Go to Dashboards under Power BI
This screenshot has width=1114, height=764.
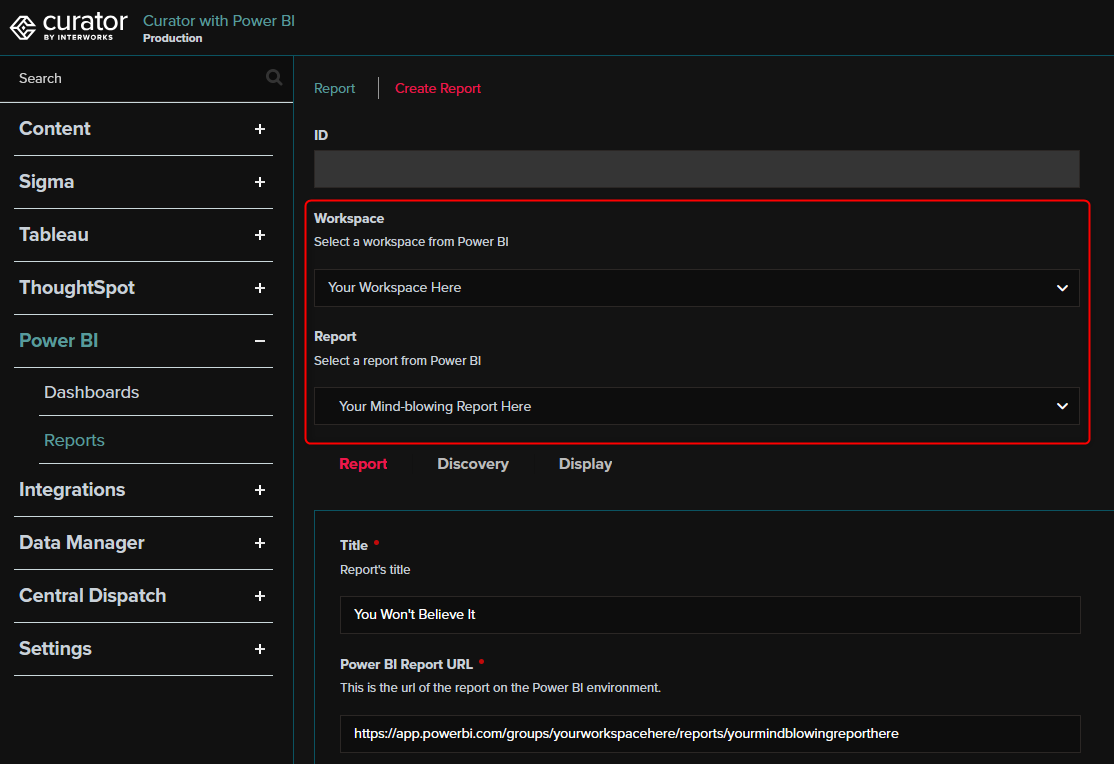click(x=92, y=392)
